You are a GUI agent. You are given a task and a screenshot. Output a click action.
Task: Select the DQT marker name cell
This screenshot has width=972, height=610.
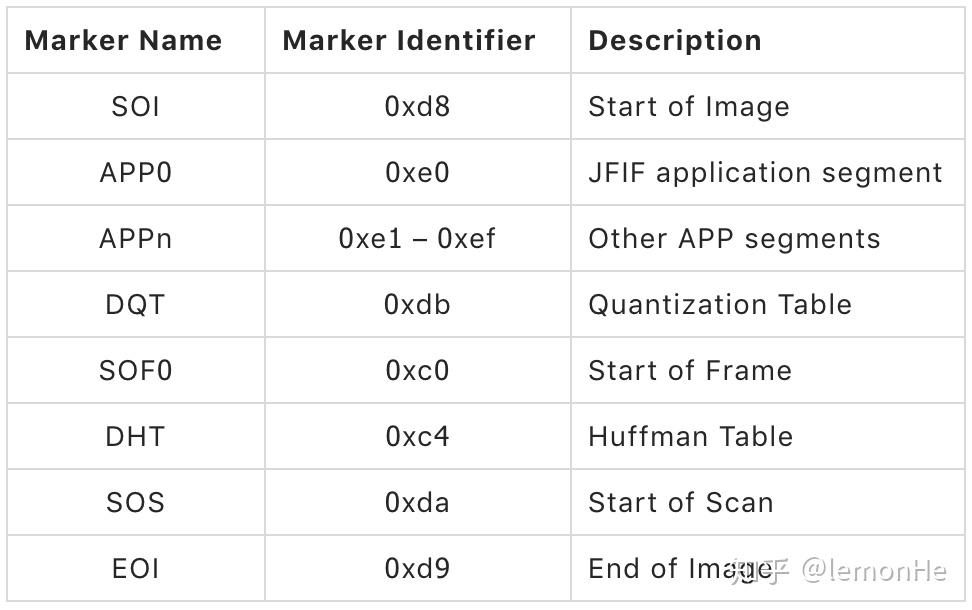tap(135, 305)
